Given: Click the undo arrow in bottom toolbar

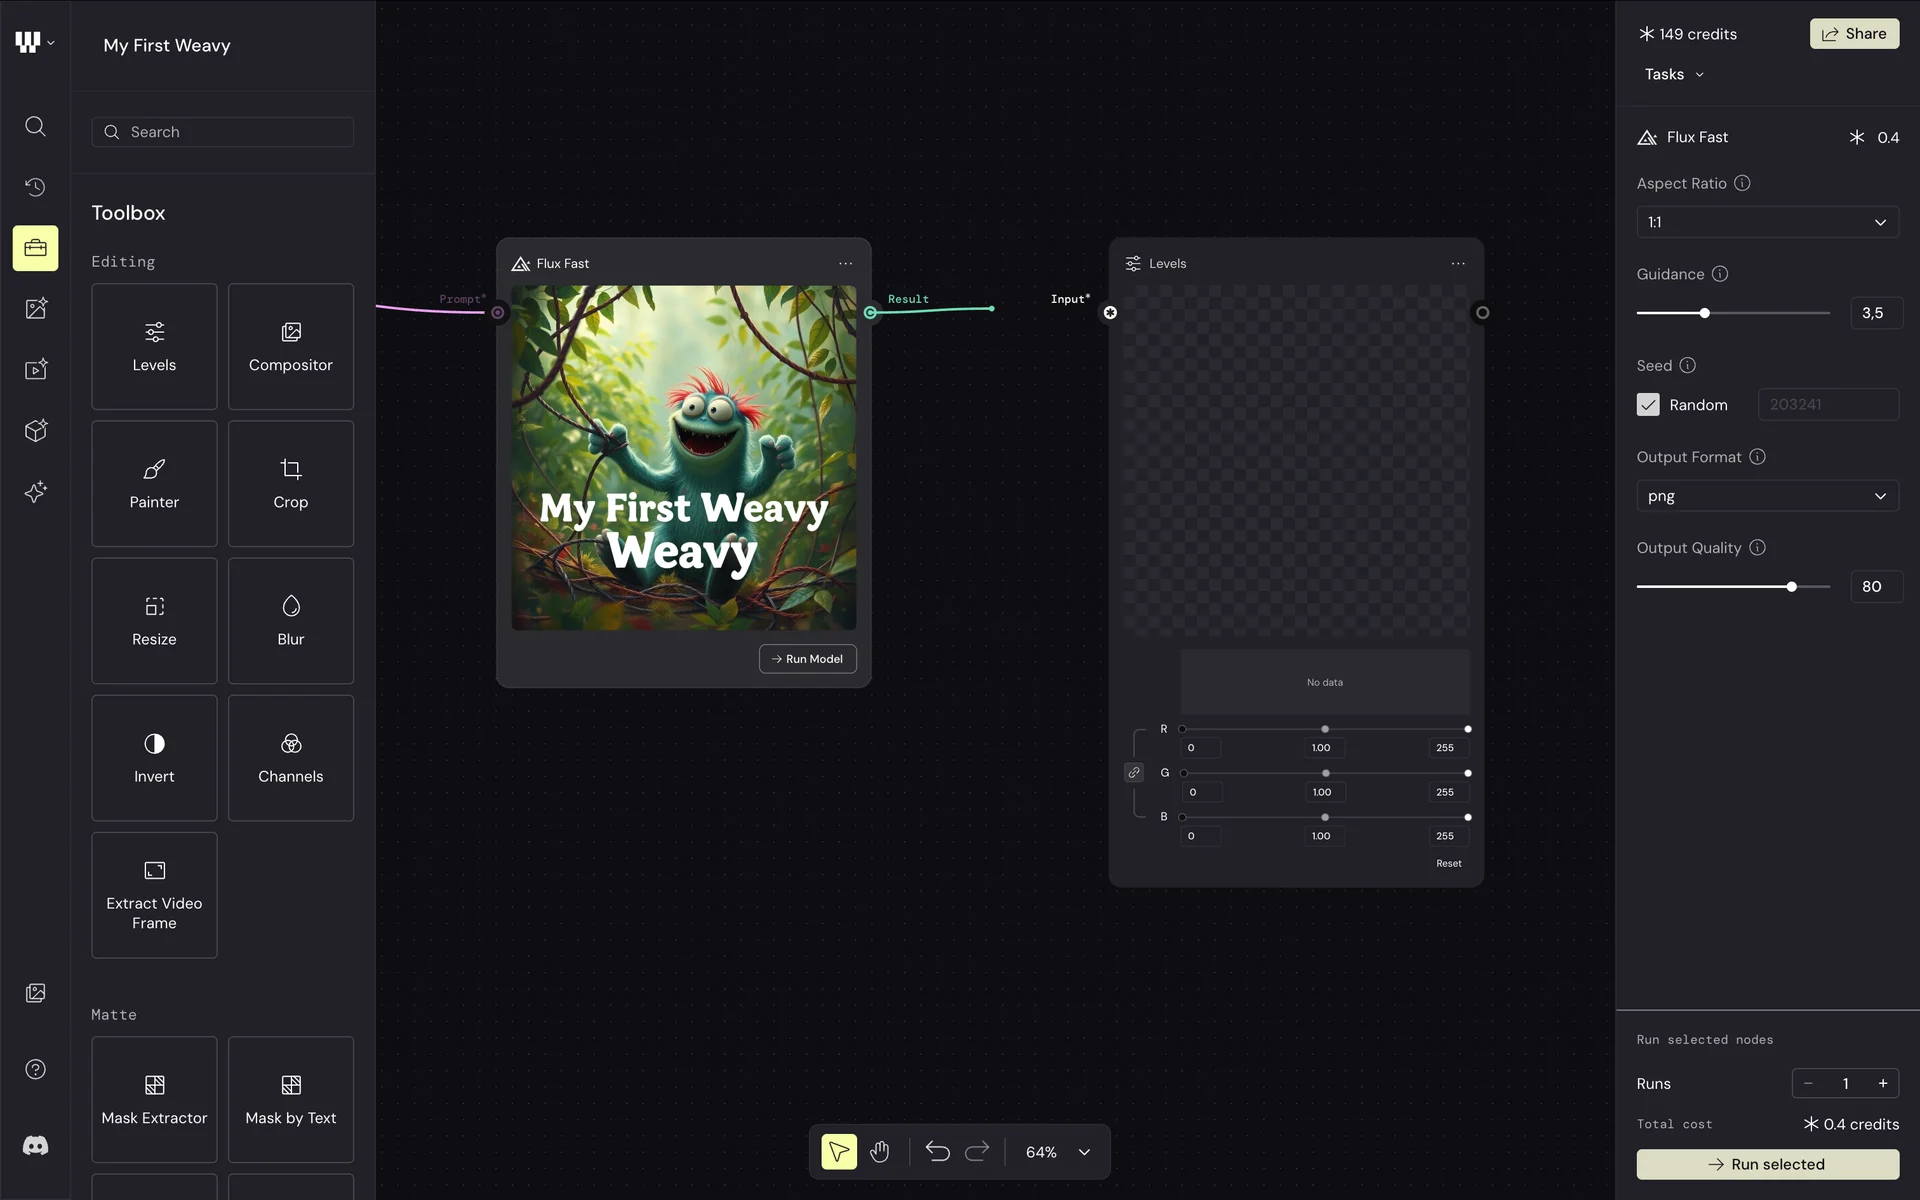Looking at the screenshot, I should coord(937,1152).
